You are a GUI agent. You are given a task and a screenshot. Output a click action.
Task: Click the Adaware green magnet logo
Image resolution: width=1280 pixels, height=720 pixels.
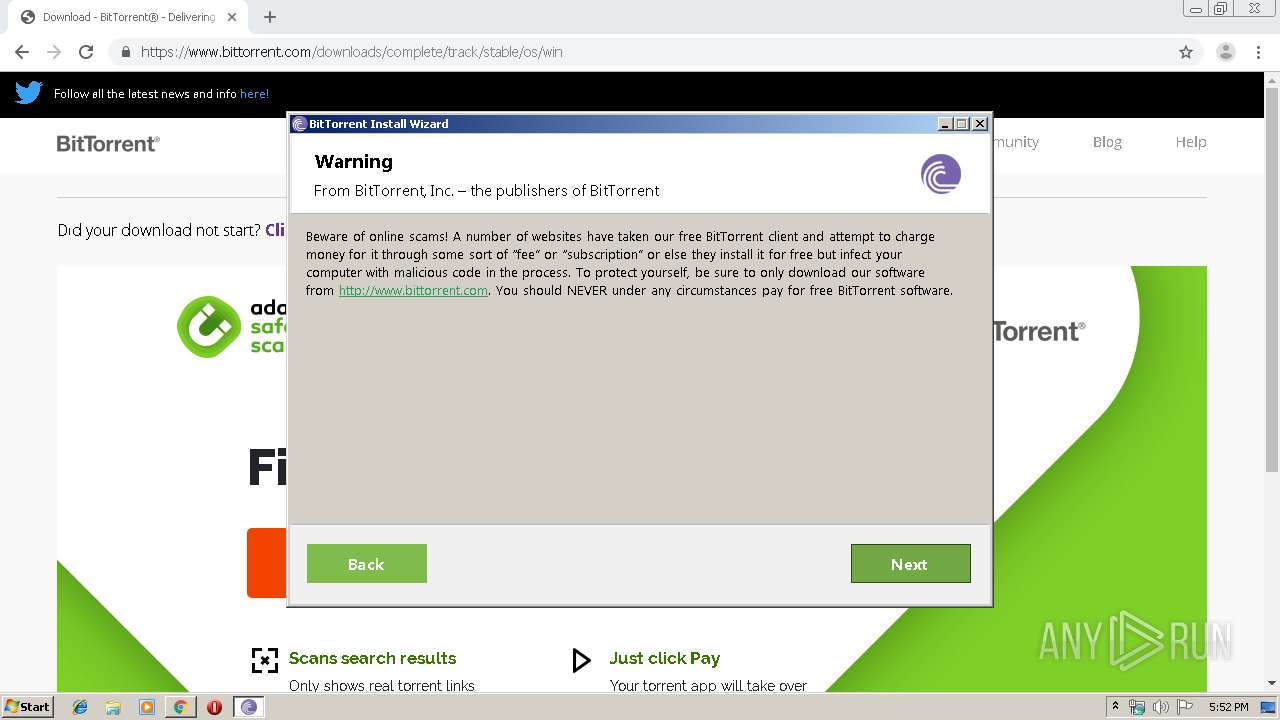pos(209,326)
